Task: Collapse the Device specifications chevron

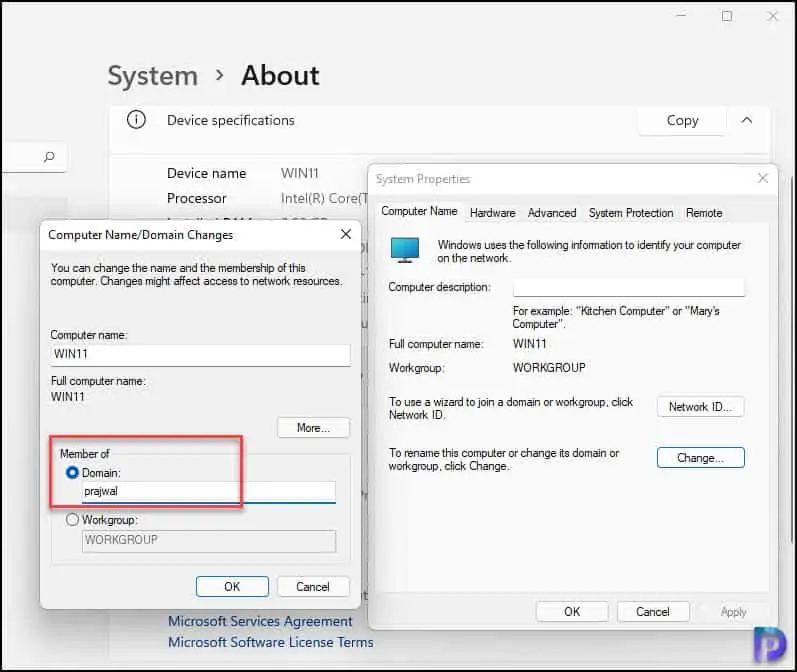Action: tap(746, 120)
